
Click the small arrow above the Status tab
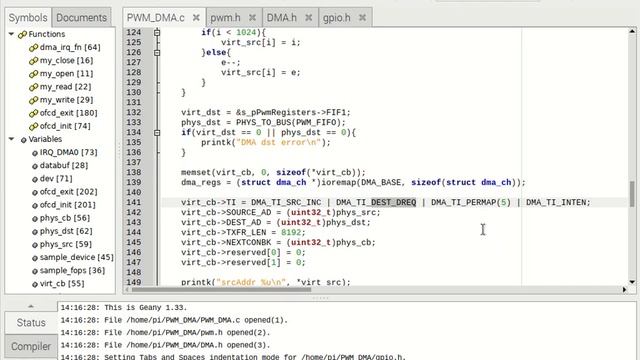(x=31, y=306)
